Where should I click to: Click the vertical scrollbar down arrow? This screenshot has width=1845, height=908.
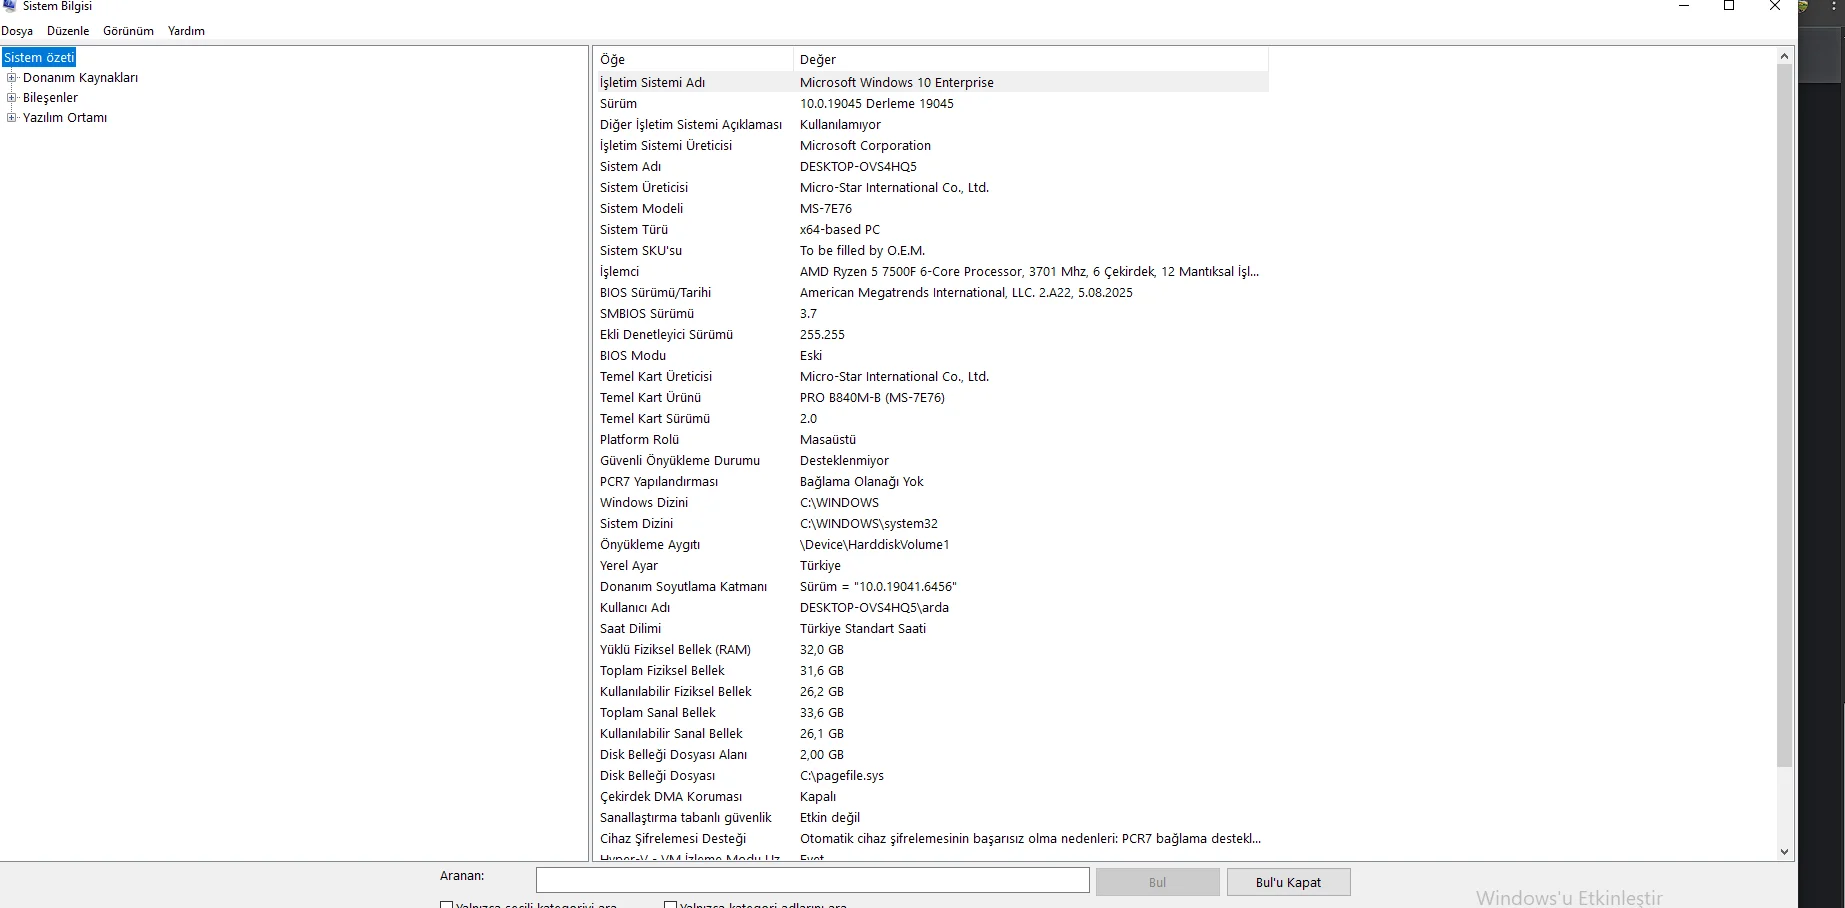pos(1785,852)
